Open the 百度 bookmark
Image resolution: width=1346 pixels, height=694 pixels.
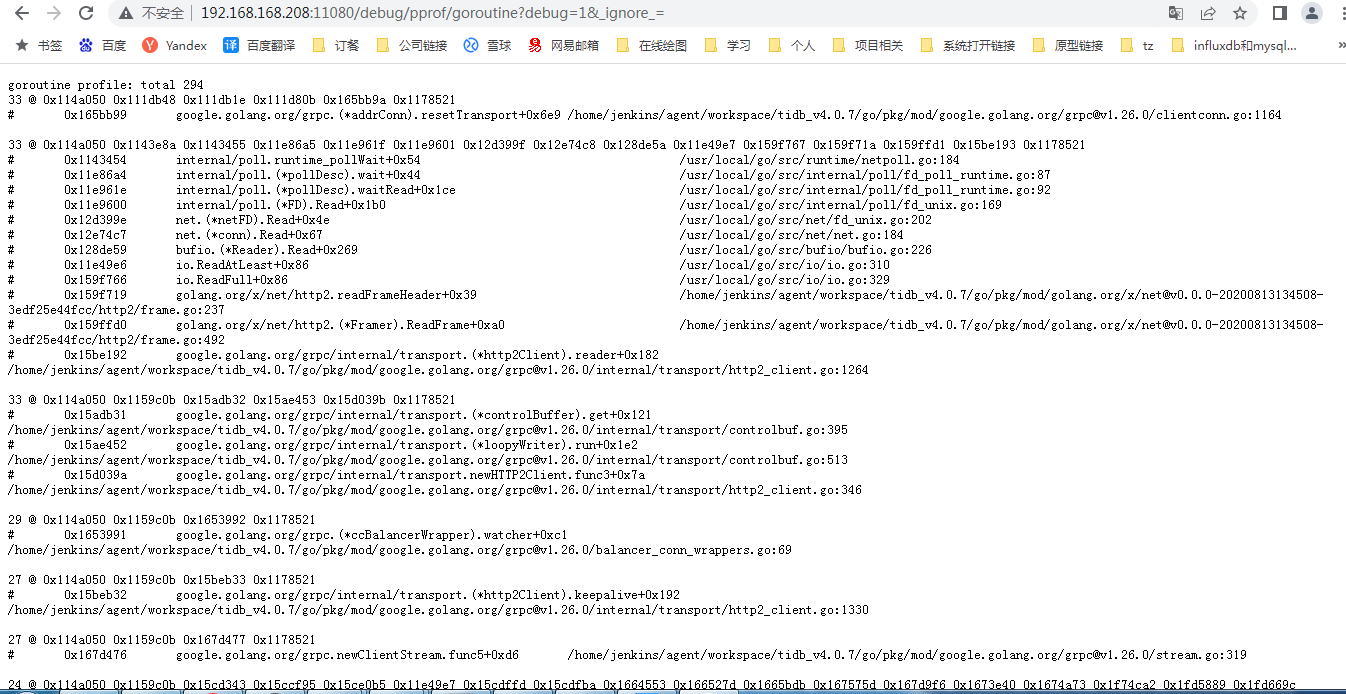(x=103, y=45)
